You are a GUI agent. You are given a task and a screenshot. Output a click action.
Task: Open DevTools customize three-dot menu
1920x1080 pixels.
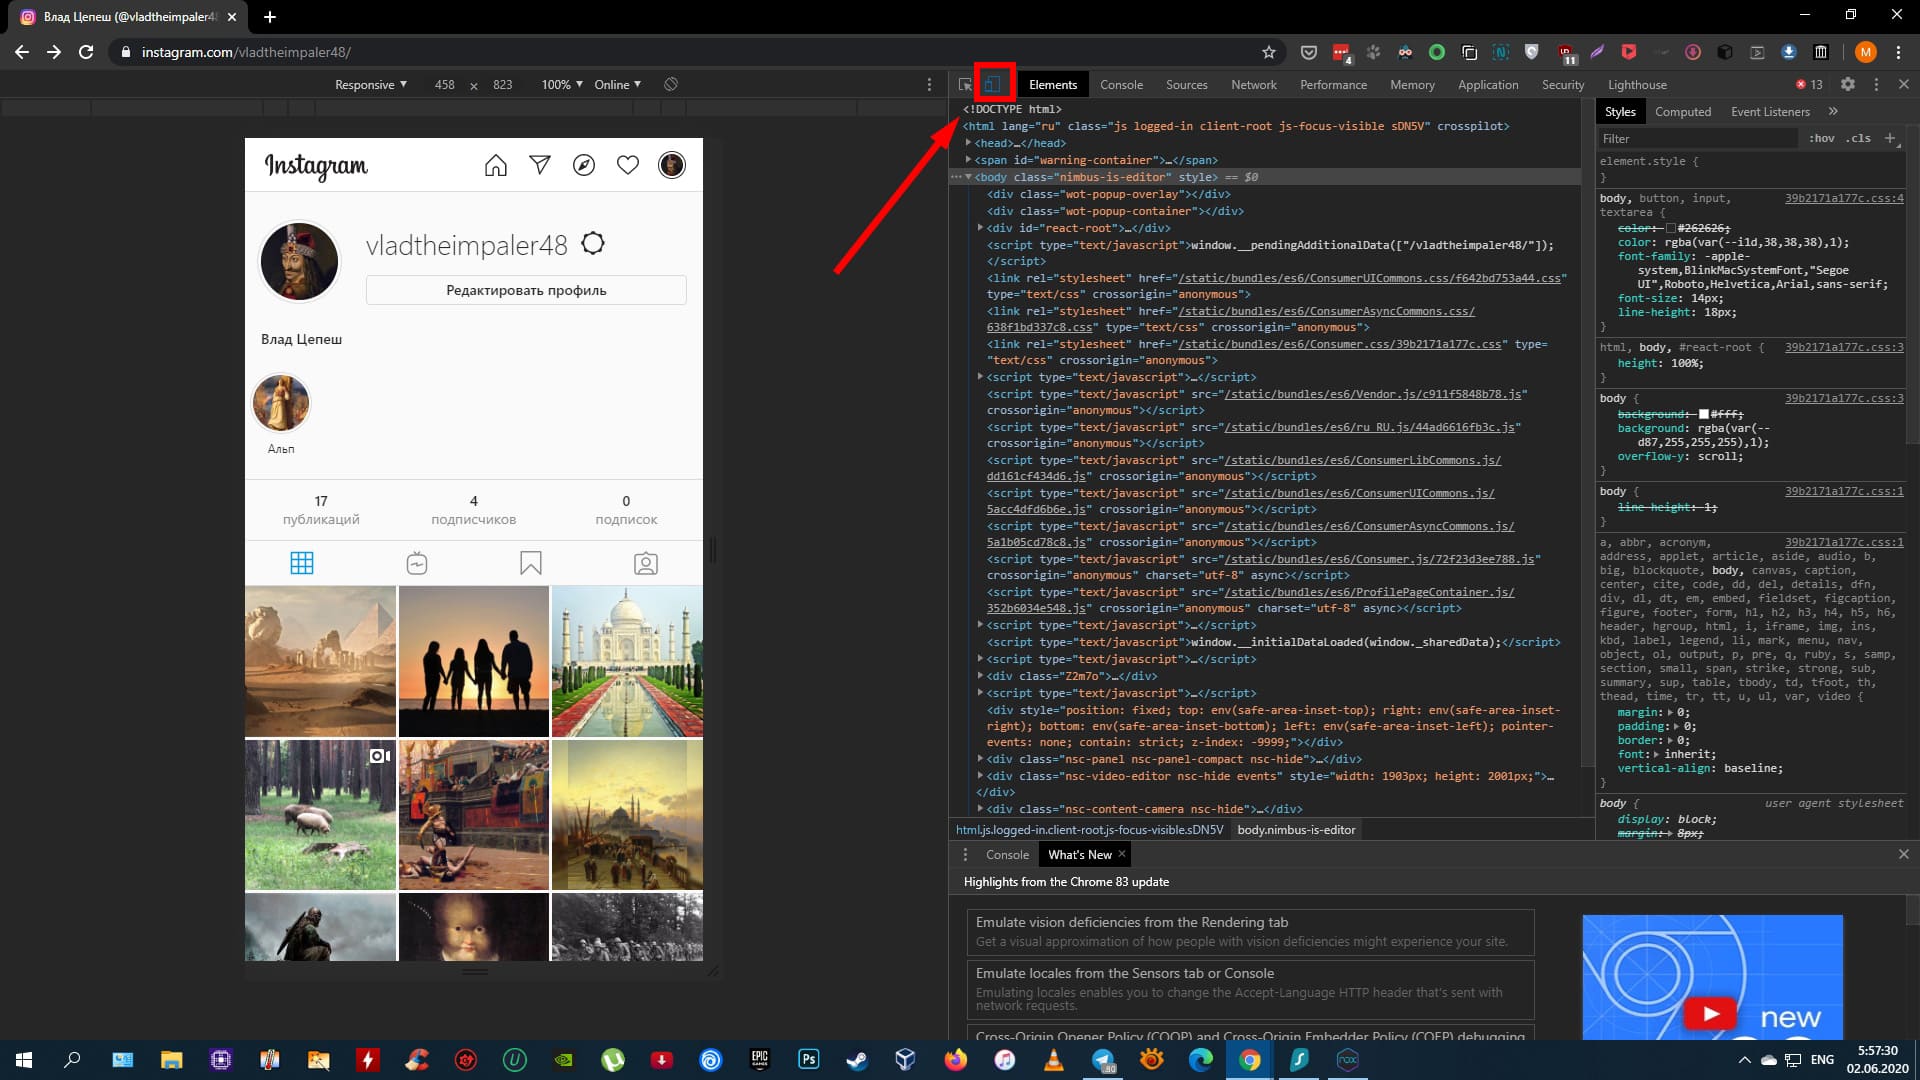1876,84
